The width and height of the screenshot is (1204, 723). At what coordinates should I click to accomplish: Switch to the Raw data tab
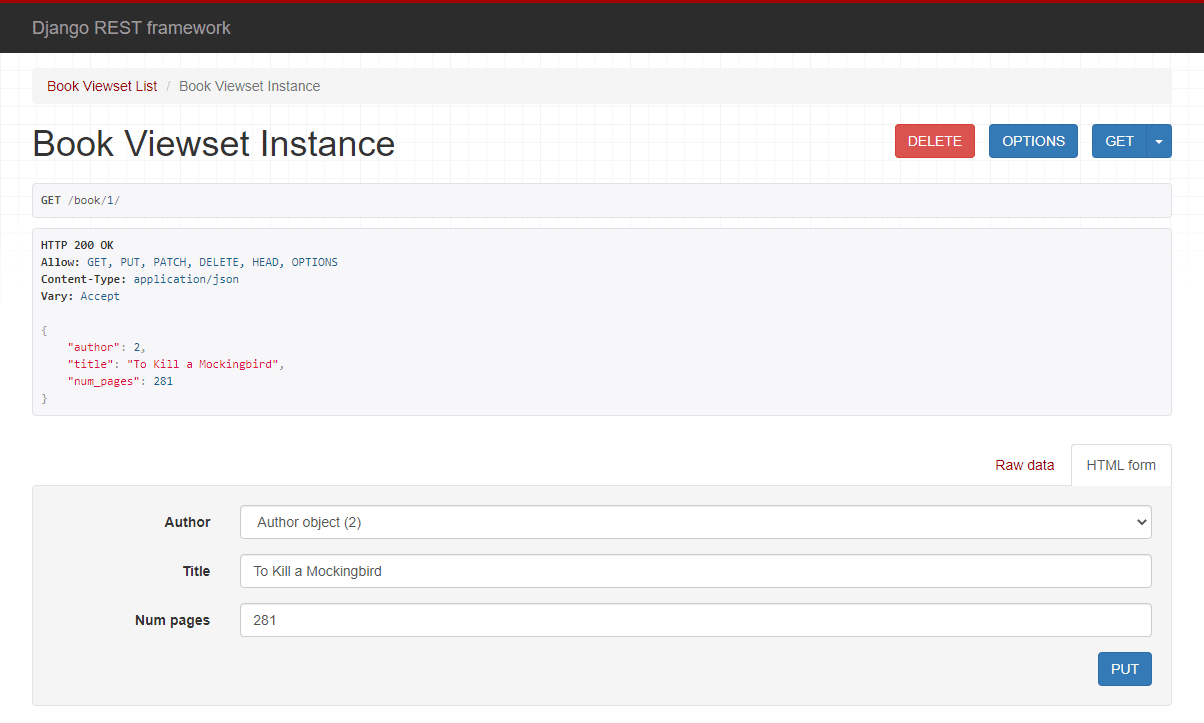tap(1024, 465)
